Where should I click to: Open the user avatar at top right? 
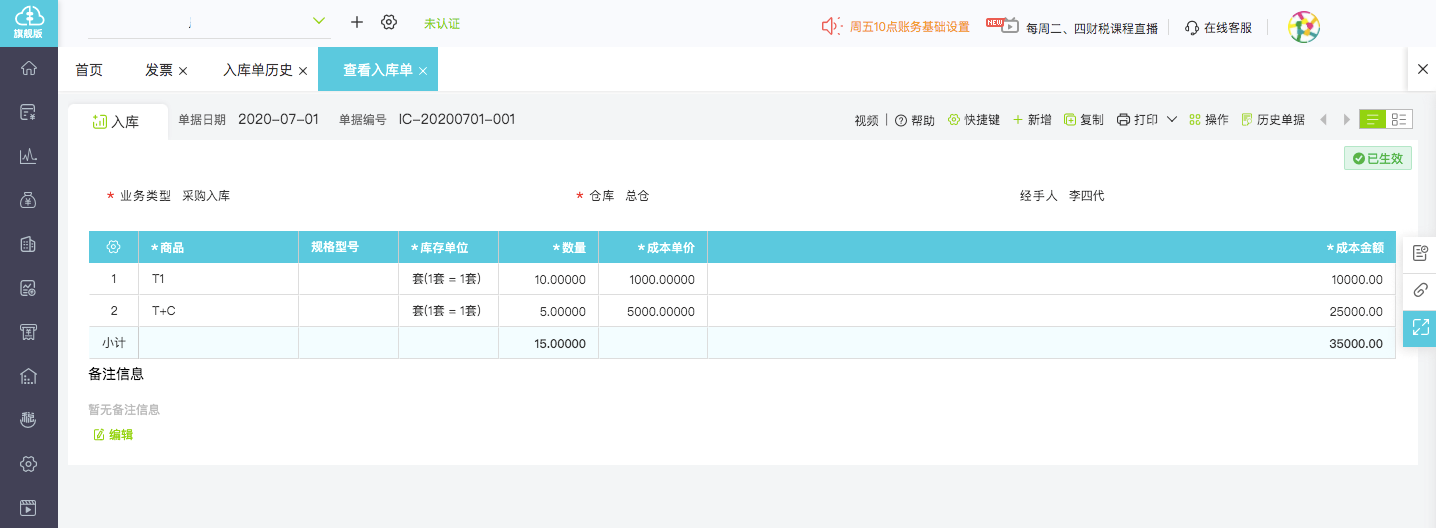tap(1303, 27)
